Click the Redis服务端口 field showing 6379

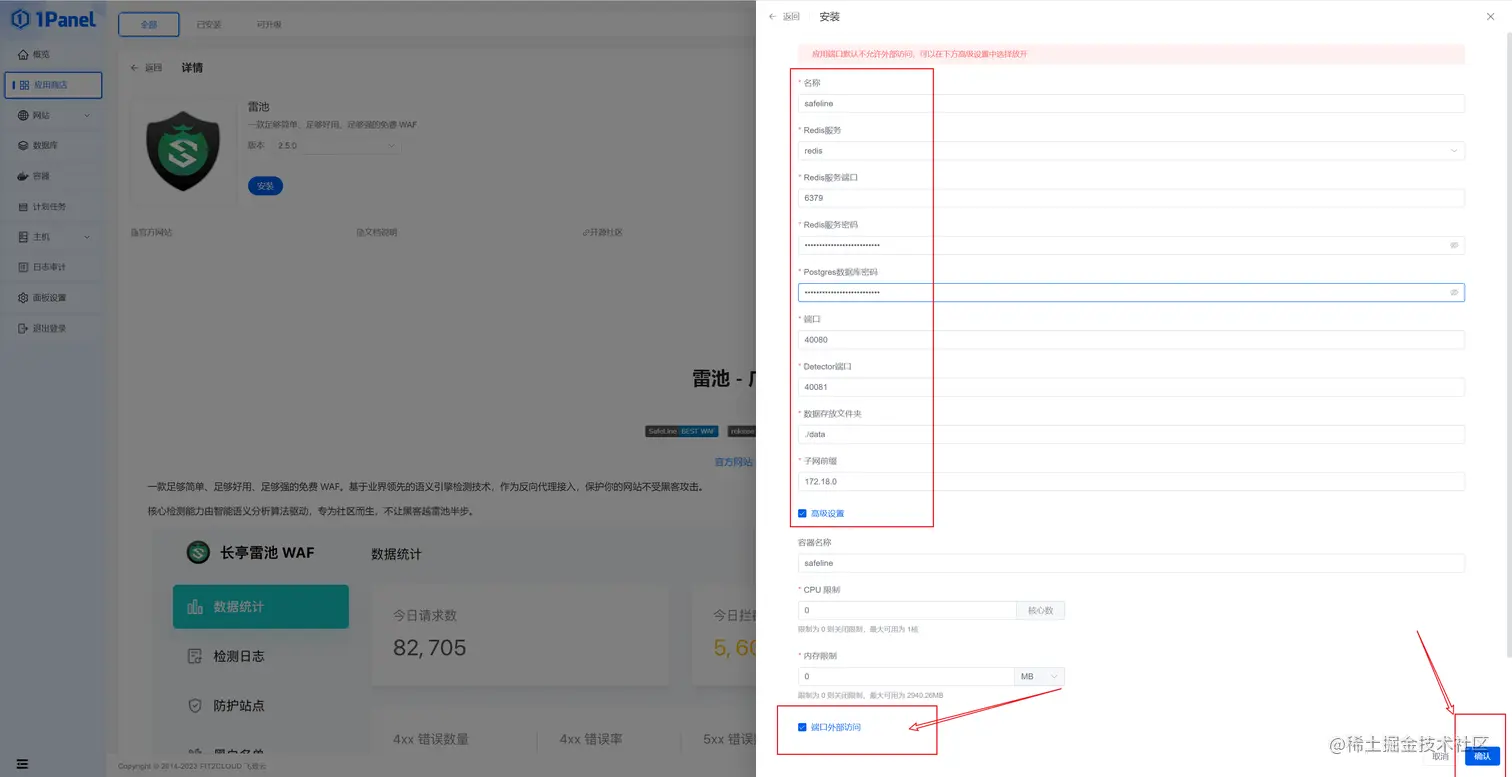pos(1131,198)
